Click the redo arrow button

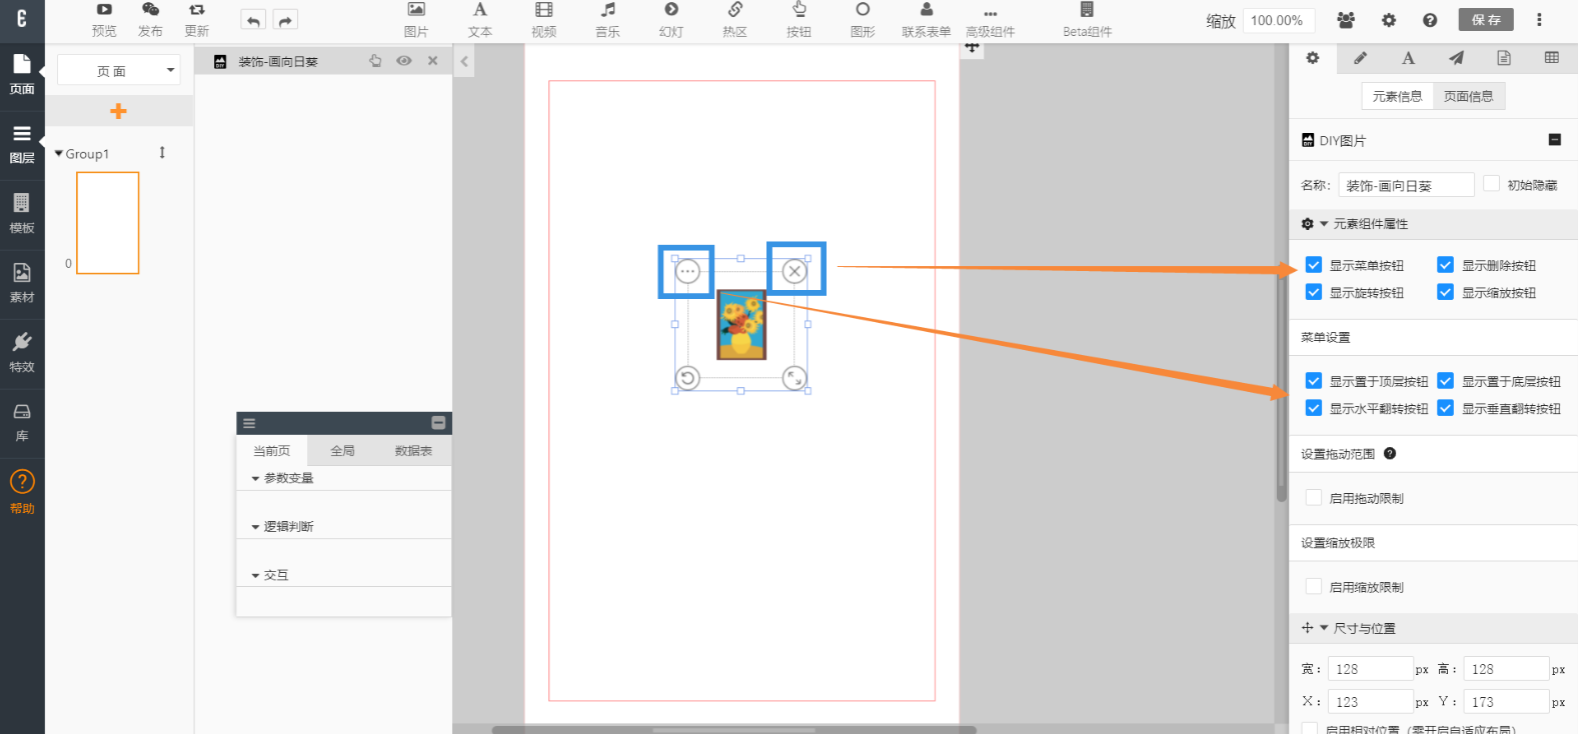(285, 20)
